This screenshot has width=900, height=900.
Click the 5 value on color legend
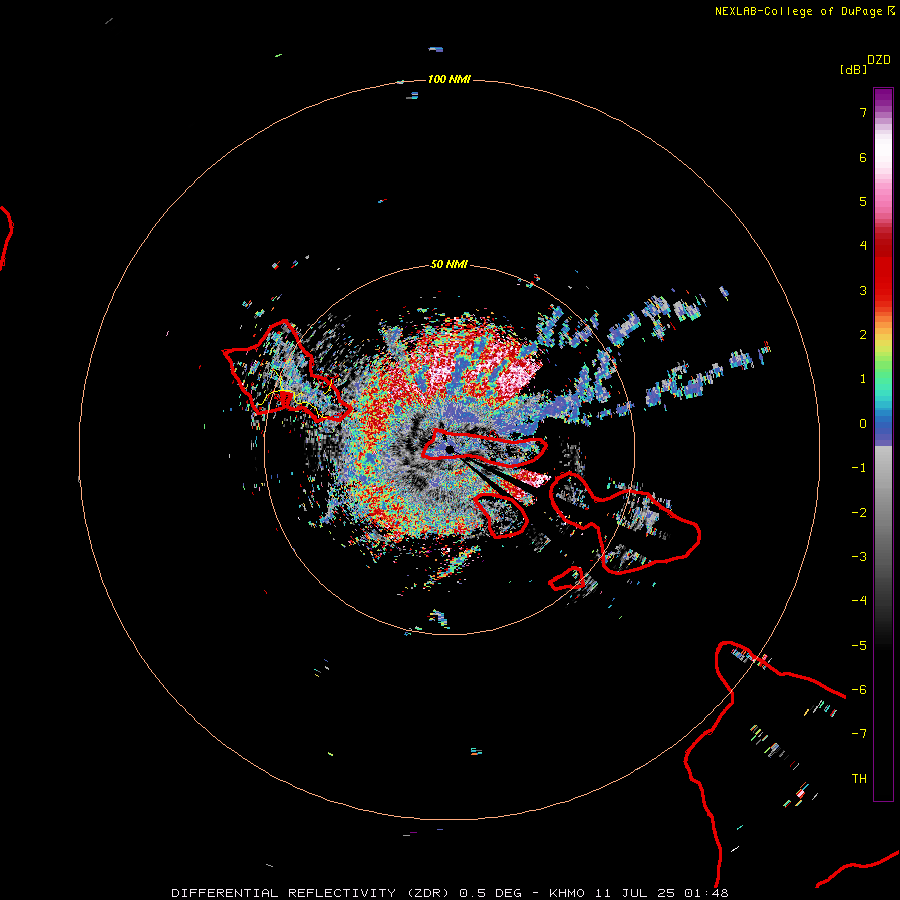click(863, 201)
